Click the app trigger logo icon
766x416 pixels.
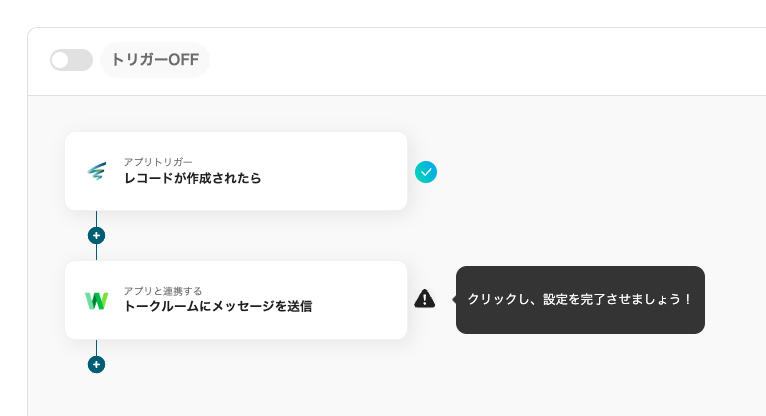pyautogui.click(x=96, y=171)
